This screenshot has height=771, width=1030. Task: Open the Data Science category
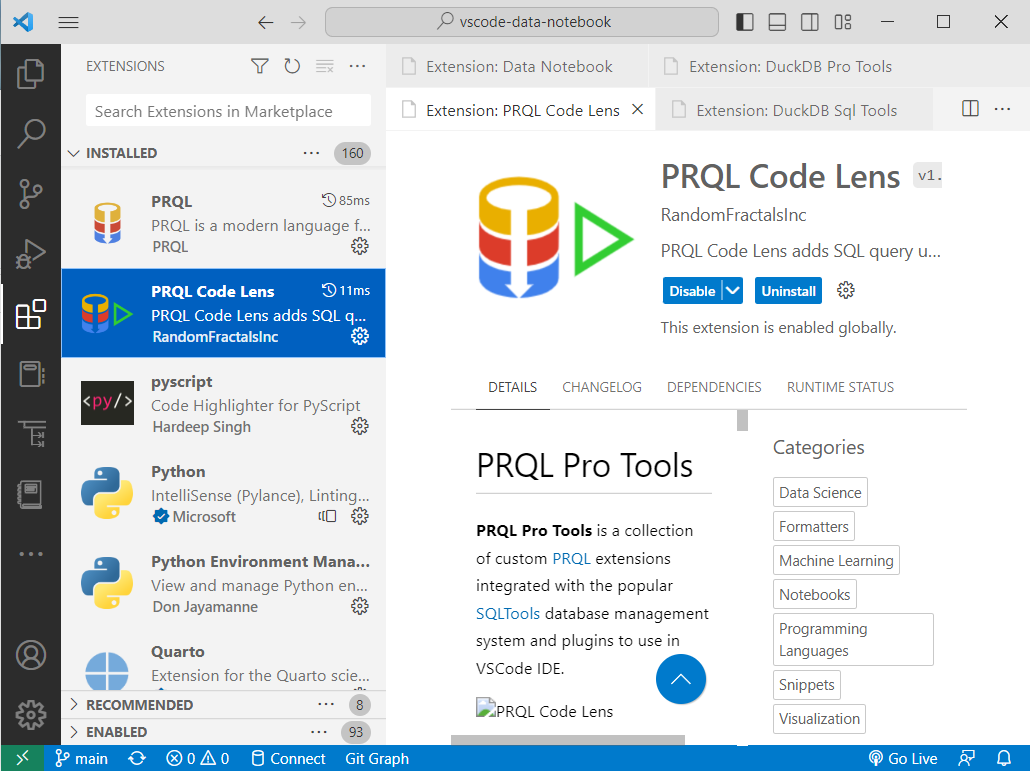point(820,493)
